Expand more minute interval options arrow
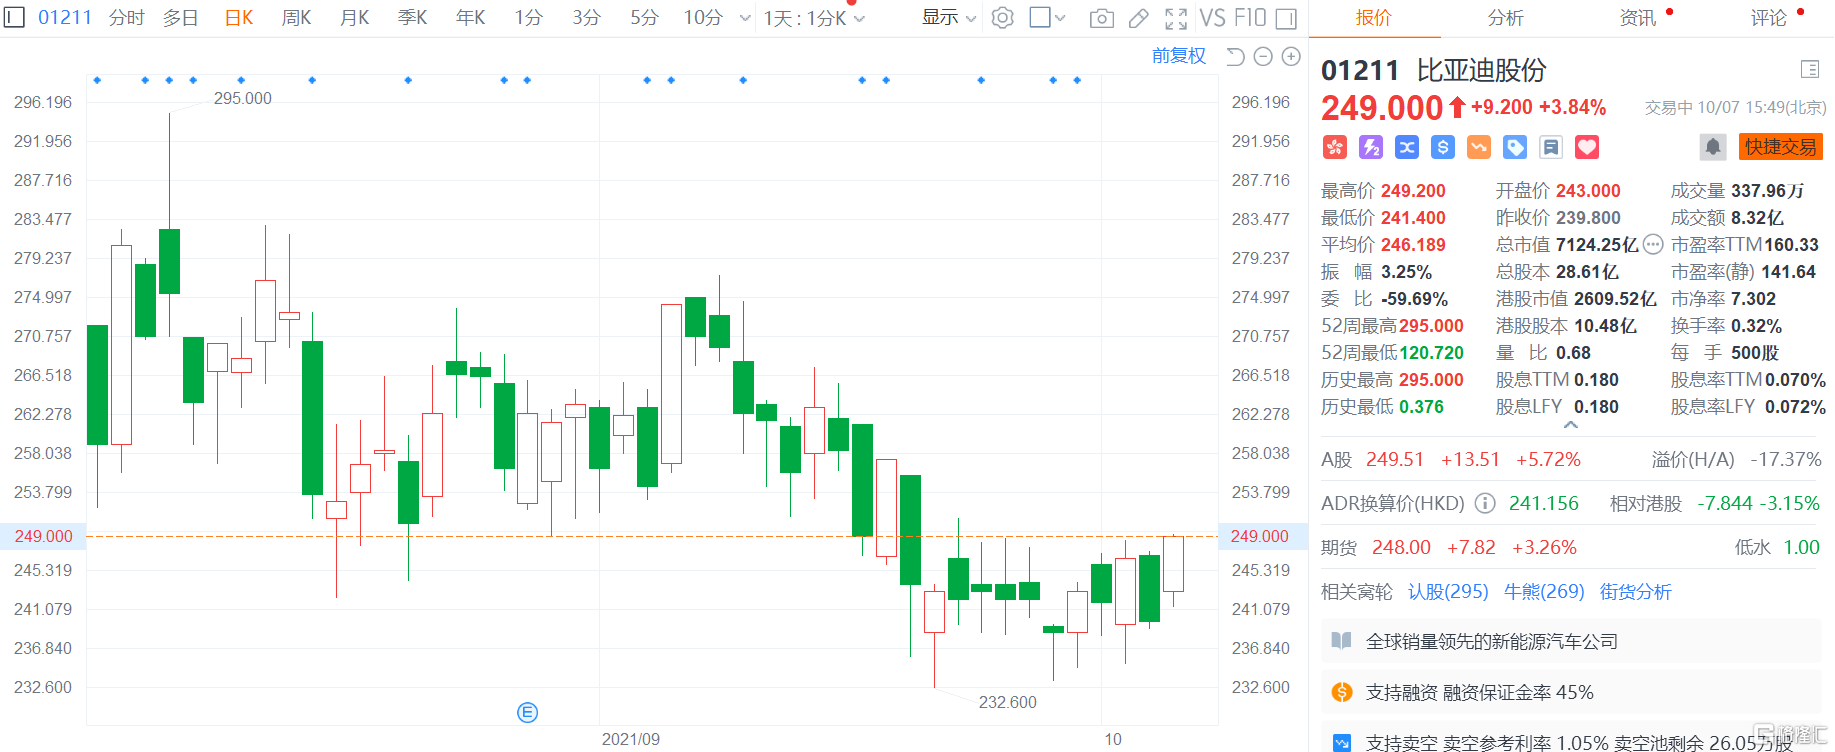Image resolution: width=1835 pixels, height=752 pixels. 744,18
